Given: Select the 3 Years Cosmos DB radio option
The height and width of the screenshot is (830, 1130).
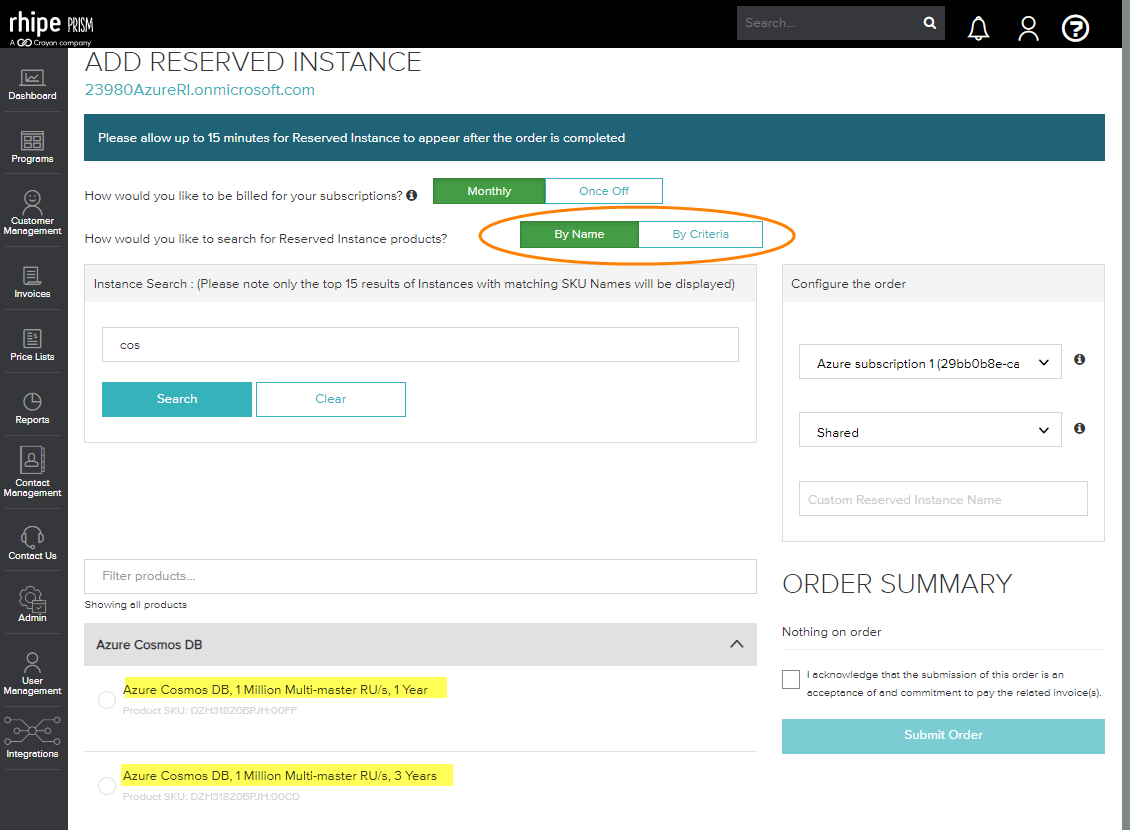Looking at the screenshot, I should [106, 786].
